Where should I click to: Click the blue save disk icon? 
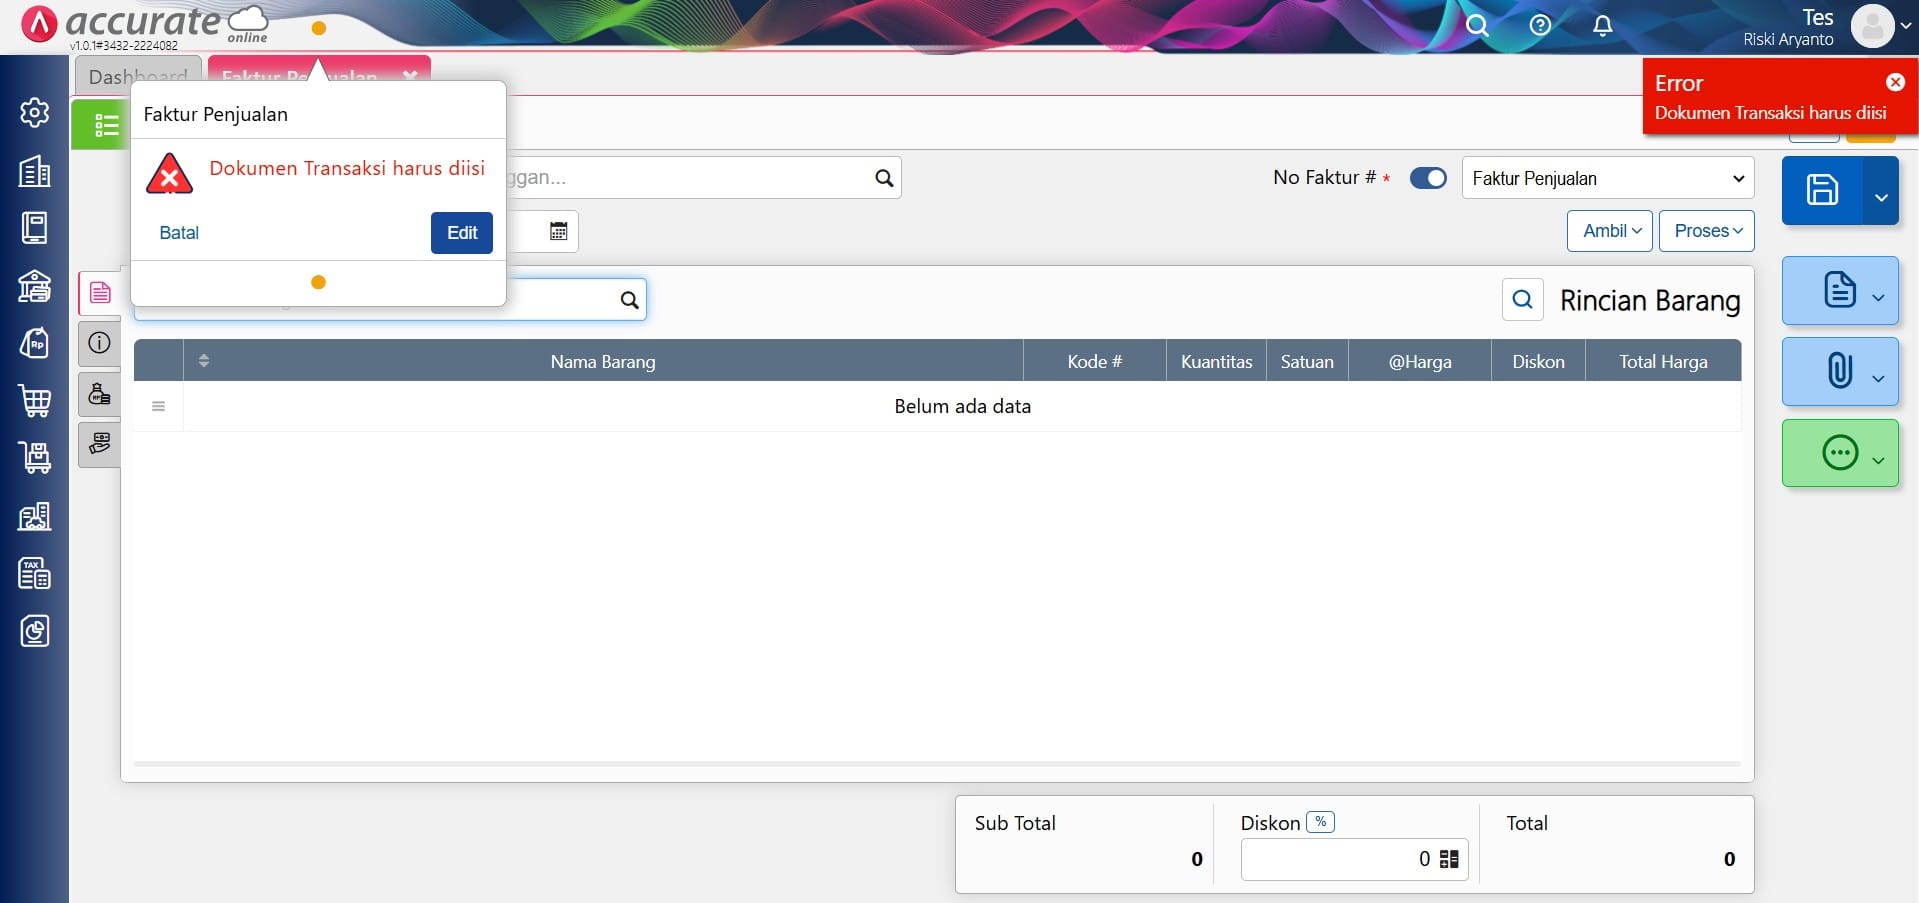click(1821, 190)
